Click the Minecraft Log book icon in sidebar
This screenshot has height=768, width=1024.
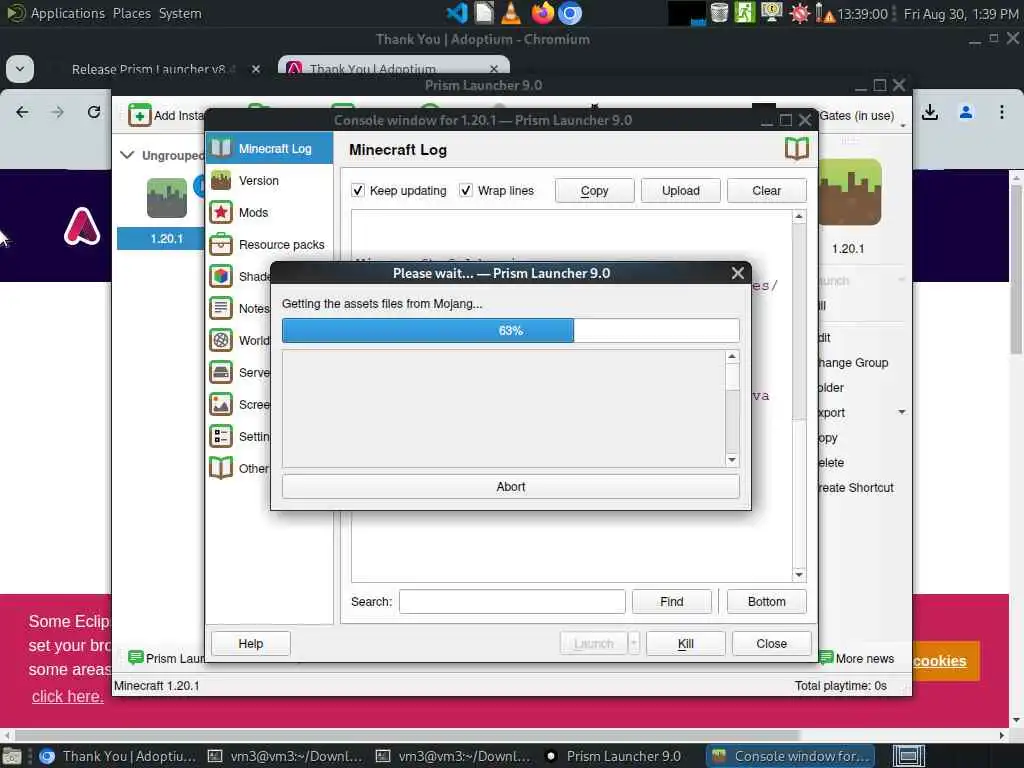221,148
